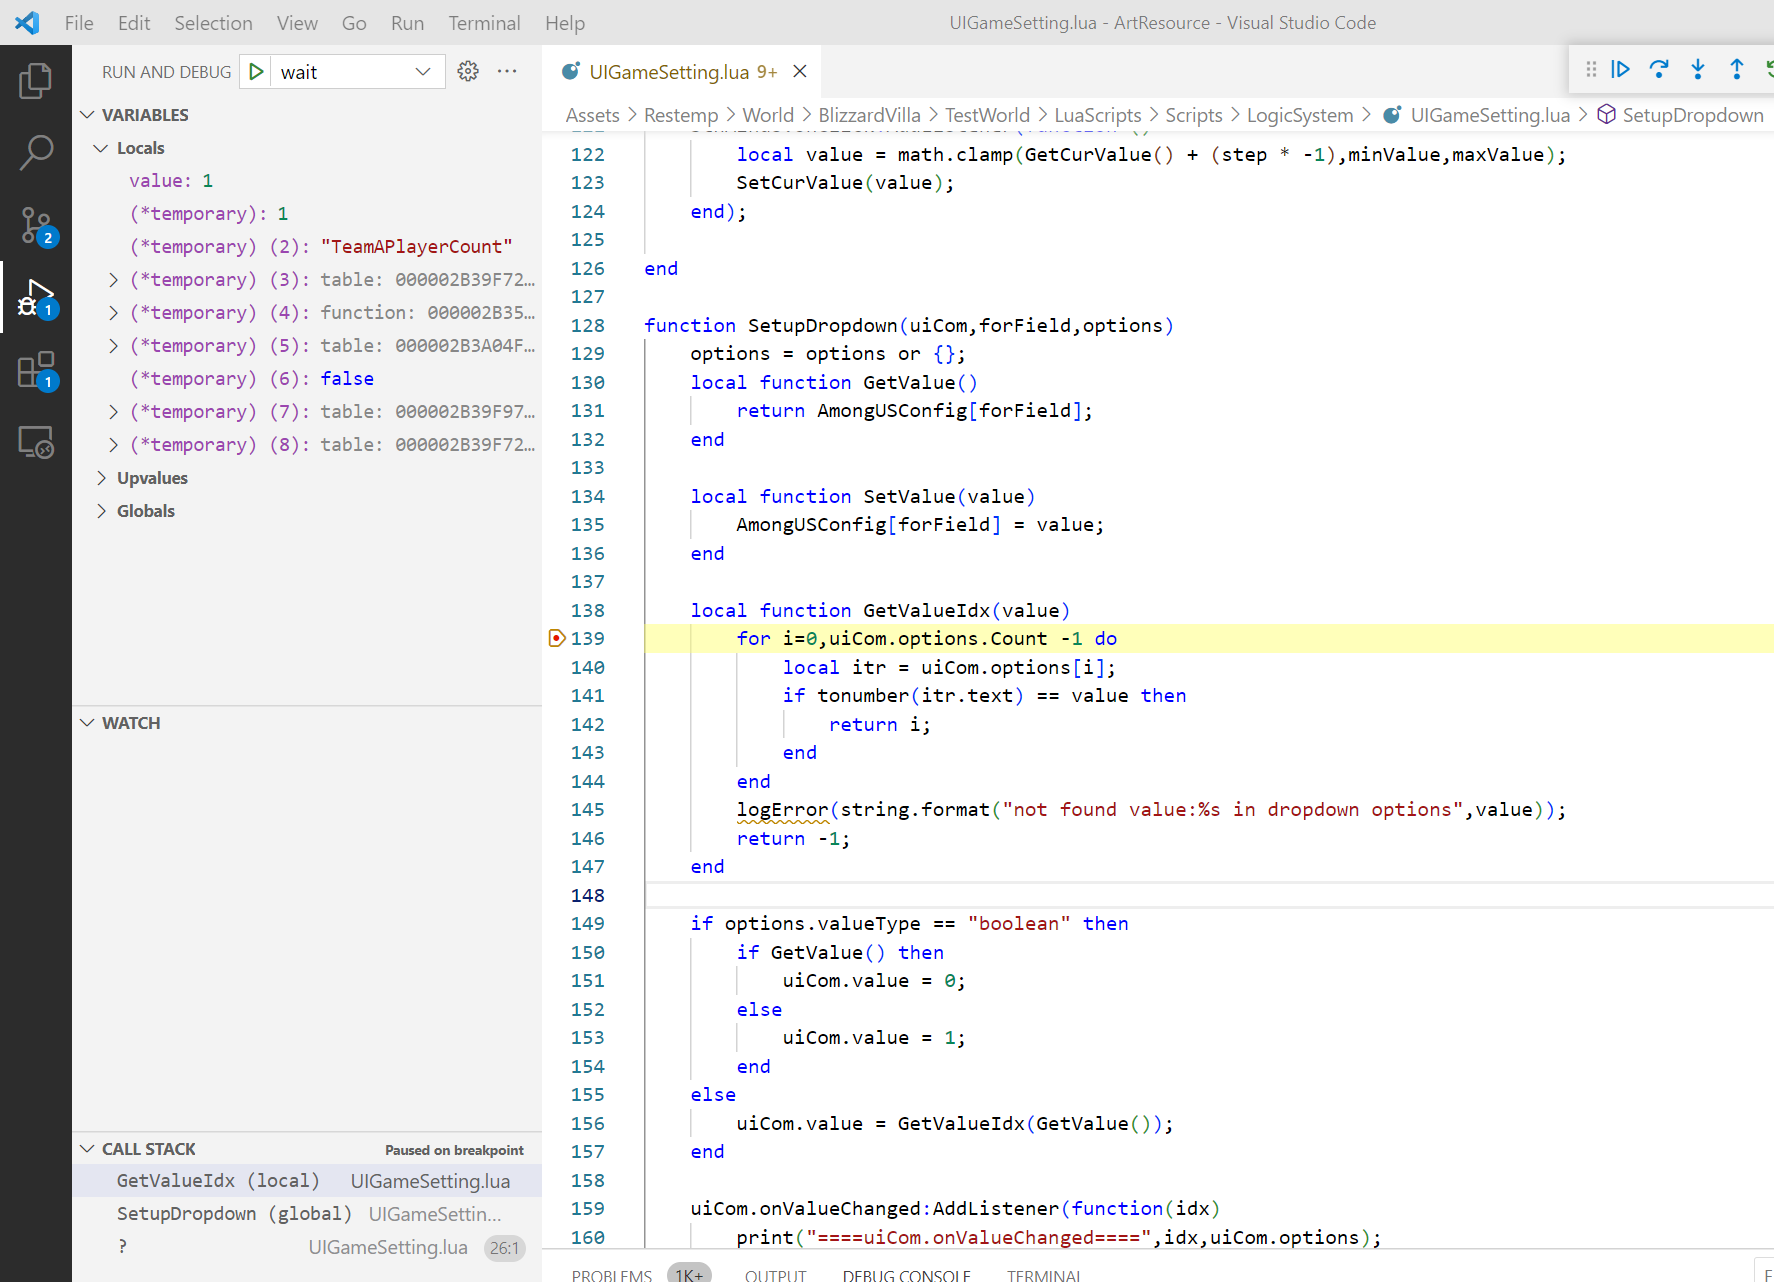
Task: Expand the Globals scope
Action: pyautogui.click(x=101, y=511)
